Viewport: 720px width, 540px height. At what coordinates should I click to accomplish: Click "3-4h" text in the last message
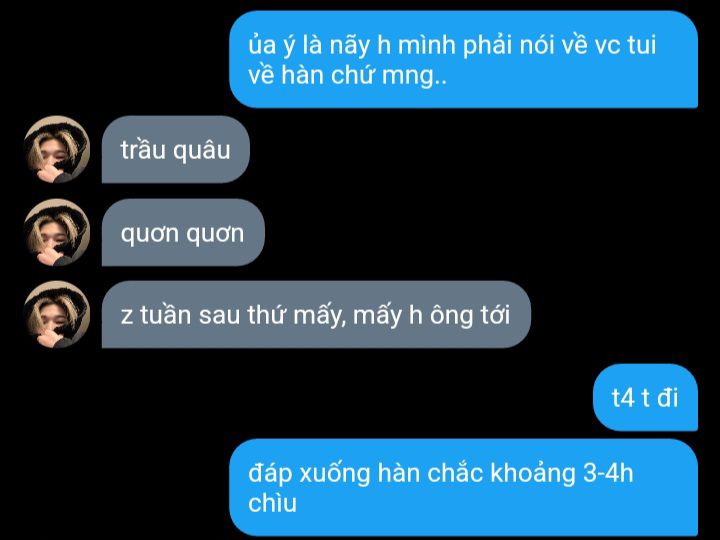pos(608,472)
